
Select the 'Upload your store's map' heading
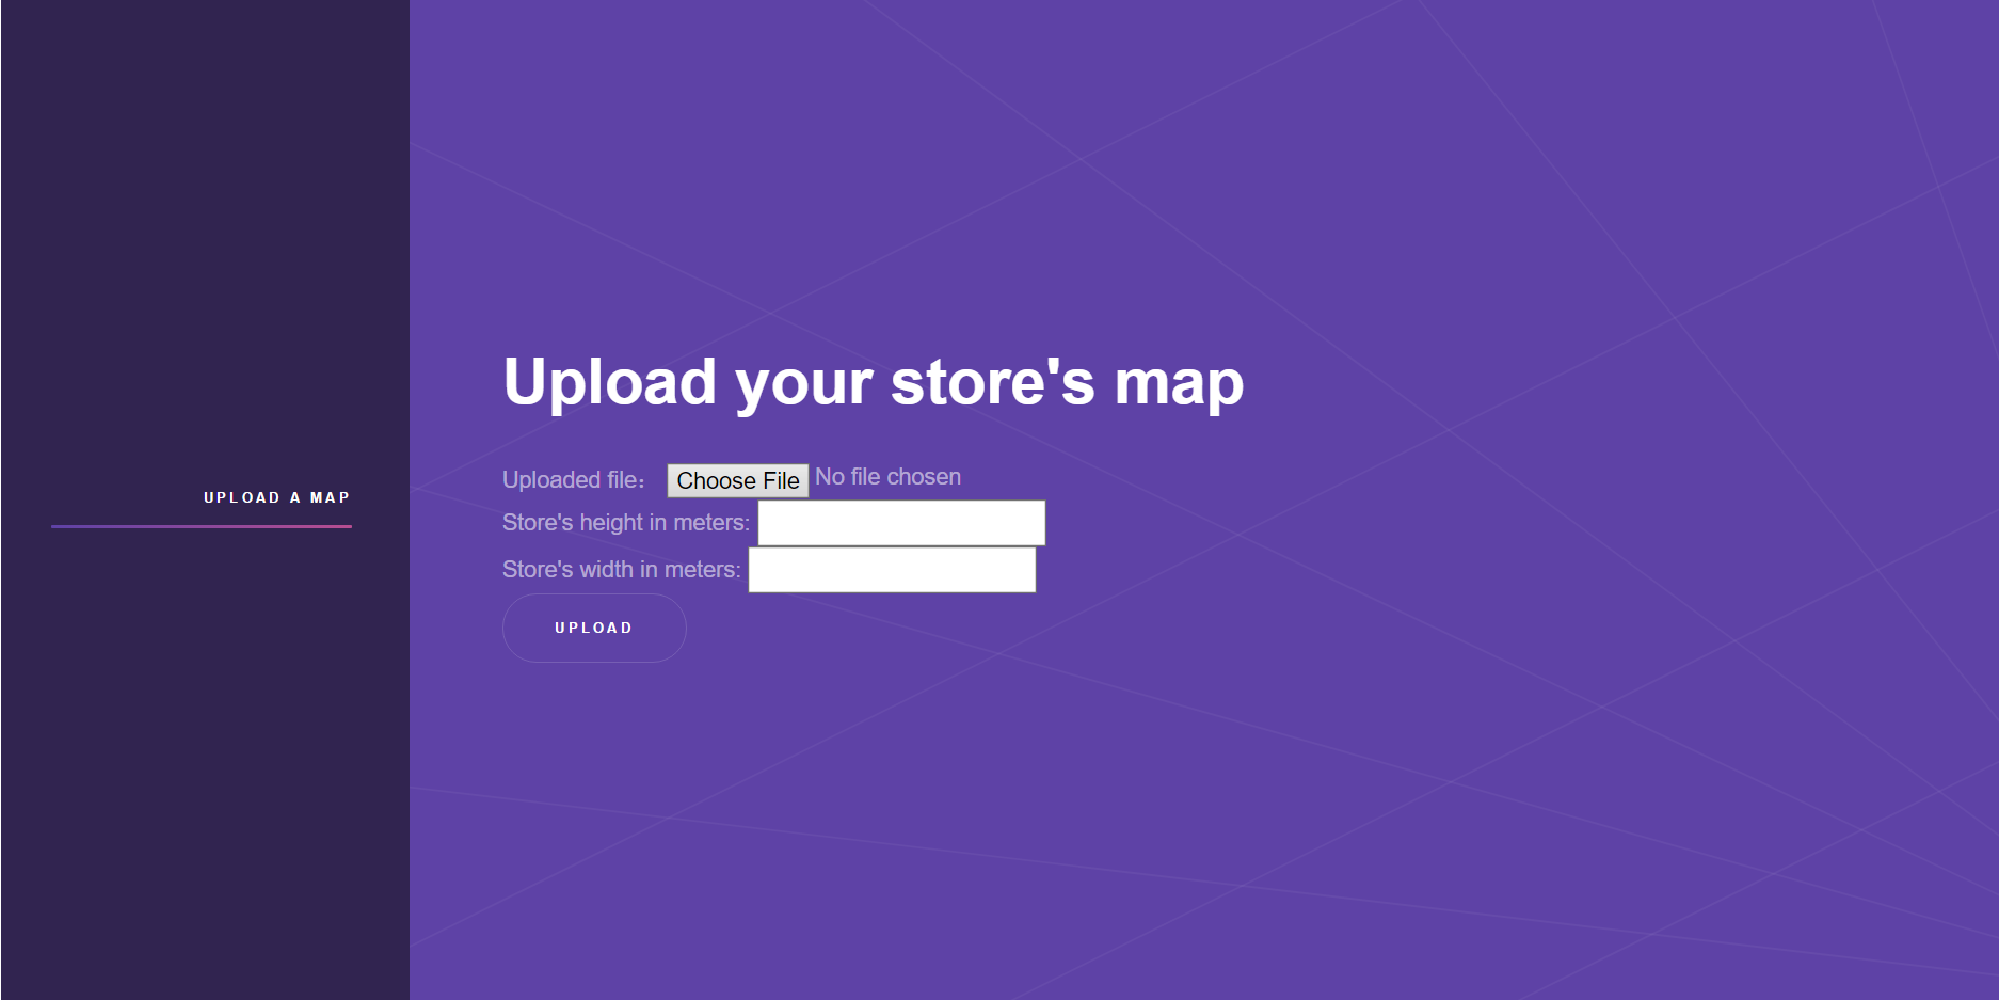point(874,383)
